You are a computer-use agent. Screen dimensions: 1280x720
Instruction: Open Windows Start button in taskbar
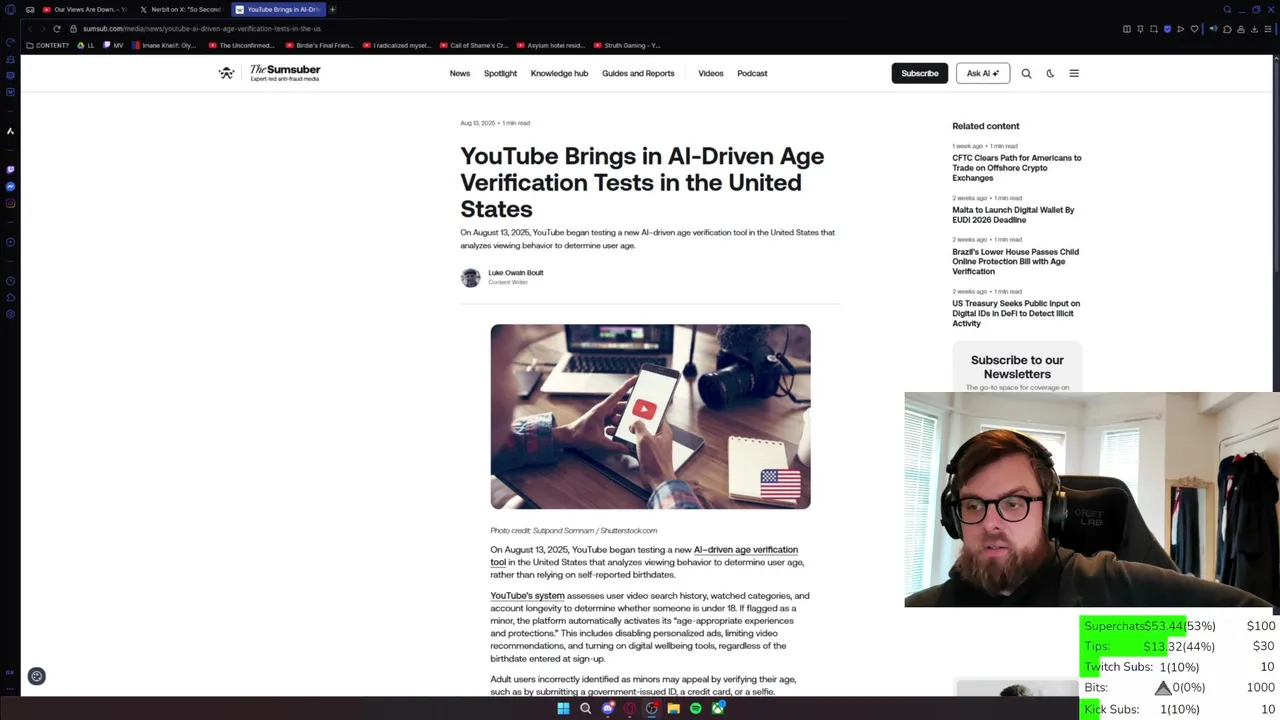pyautogui.click(x=563, y=709)
